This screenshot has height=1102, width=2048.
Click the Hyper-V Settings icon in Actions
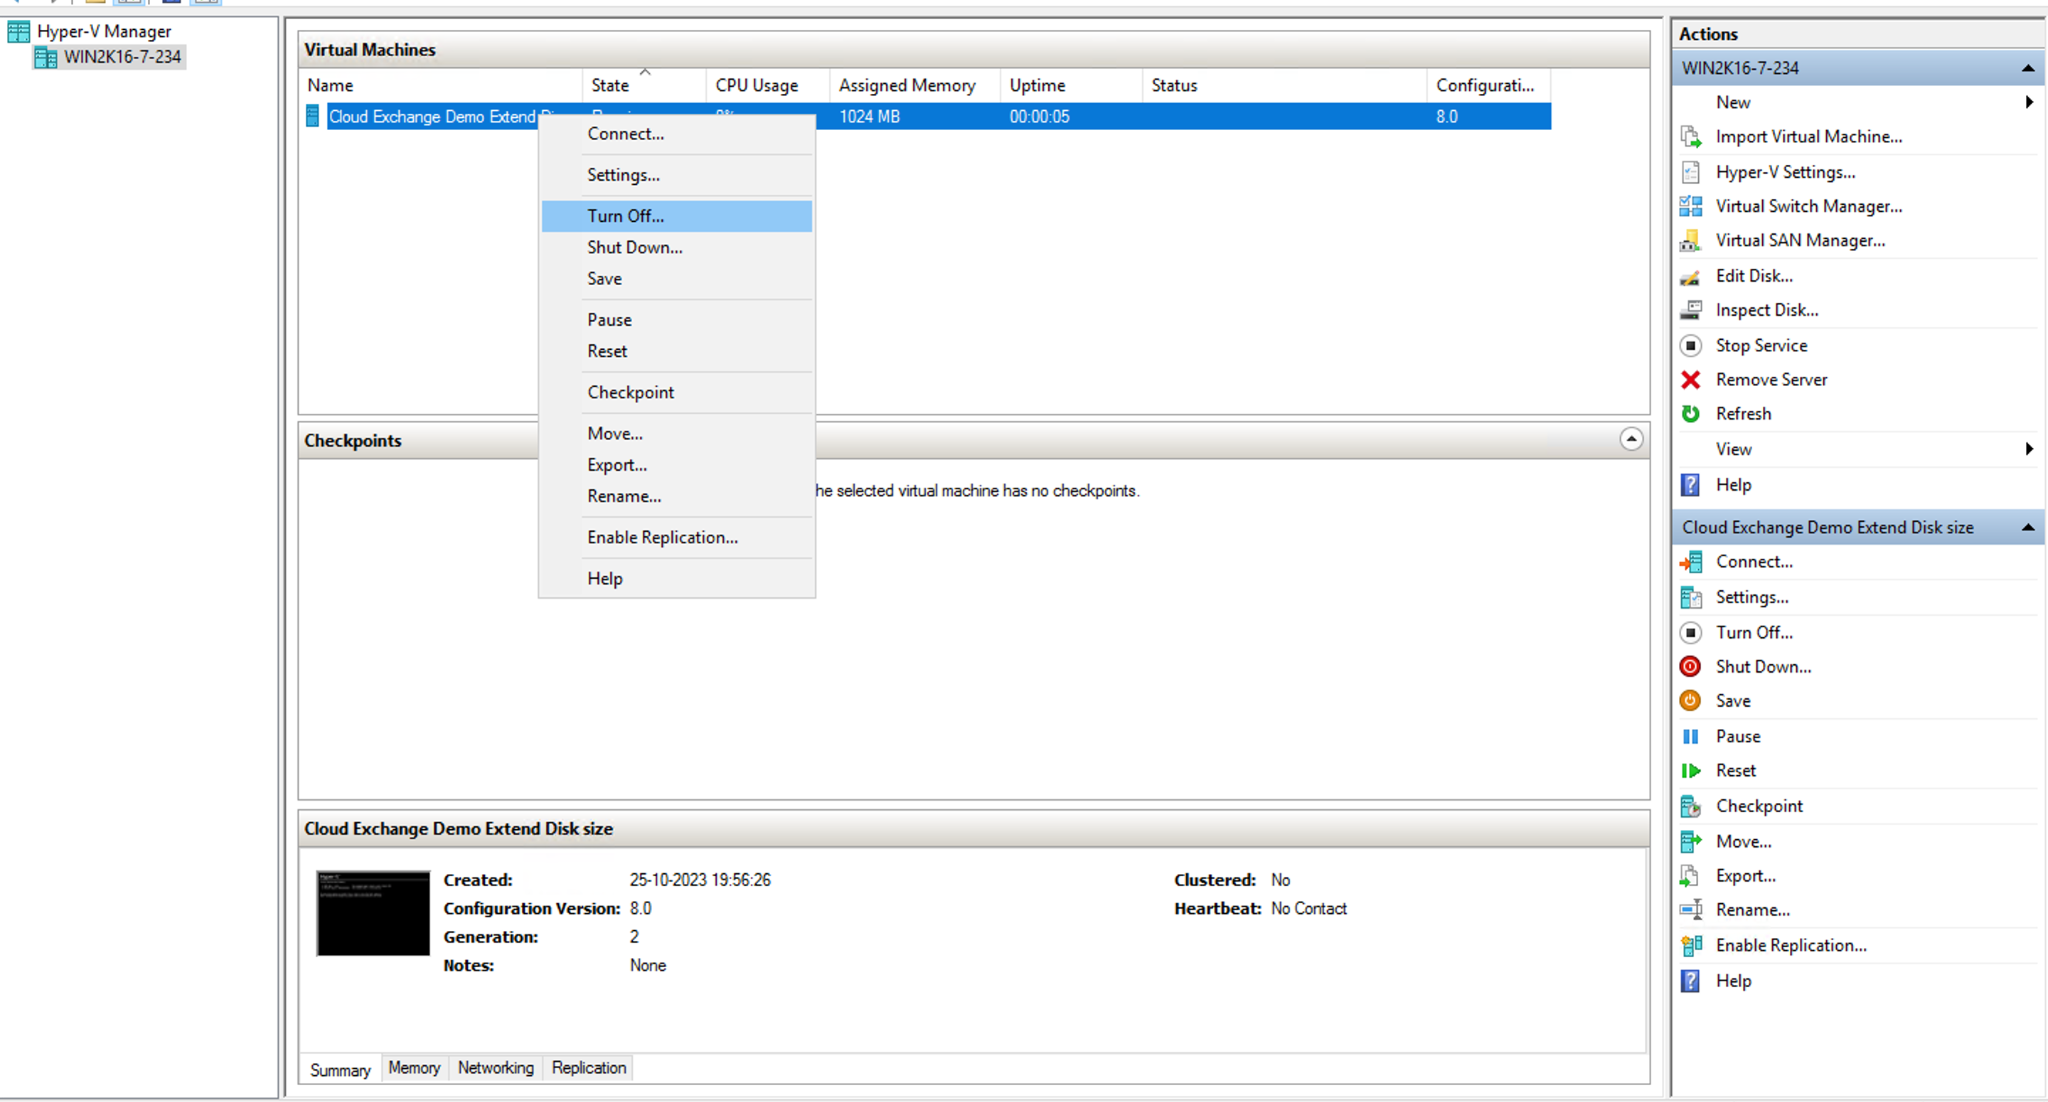[1691, 172]
